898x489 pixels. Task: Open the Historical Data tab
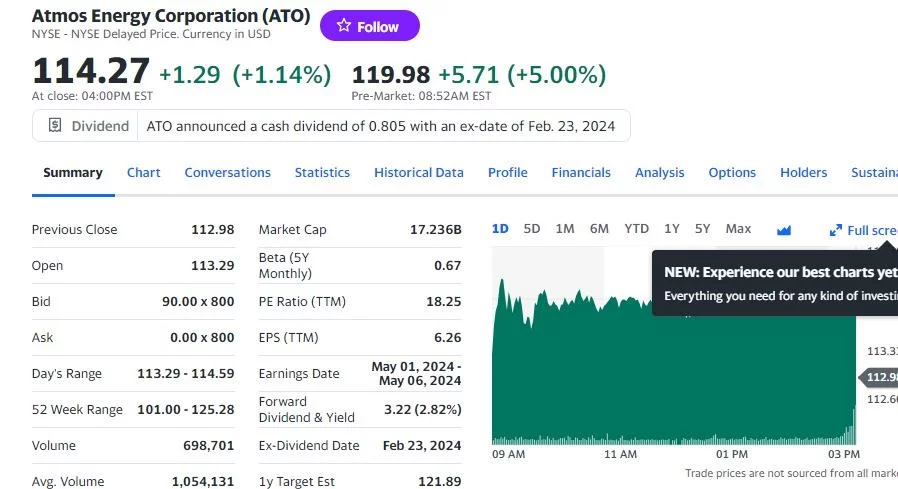(419, 172)
